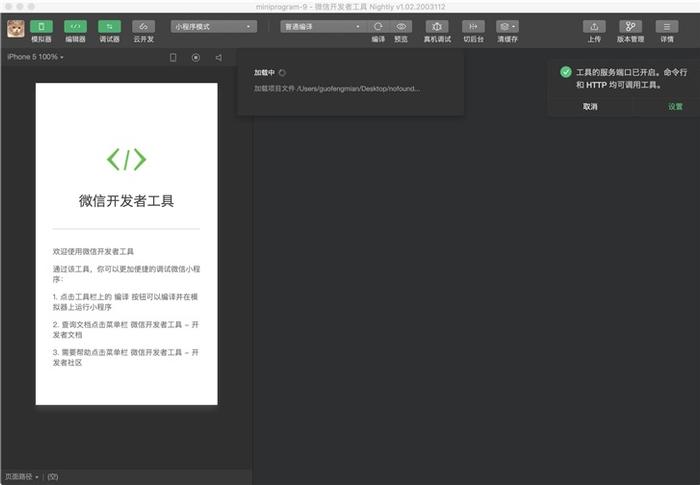Screen dimensions: 700x485
Task: Toggle the 模拟器 simulator panel button
Action: pyautogui.click(x=41, y=27)
